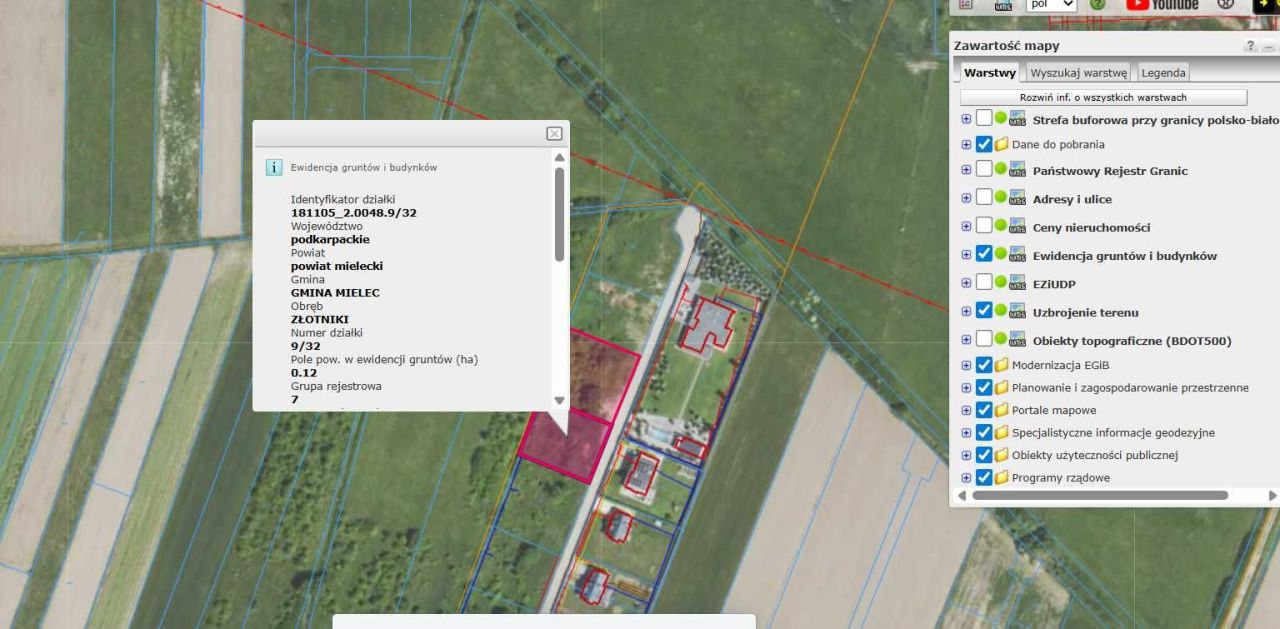Open the Wyszukaj warstwę tab
The height and width of the screenshot is (629, 1280).
point(1079,73)
